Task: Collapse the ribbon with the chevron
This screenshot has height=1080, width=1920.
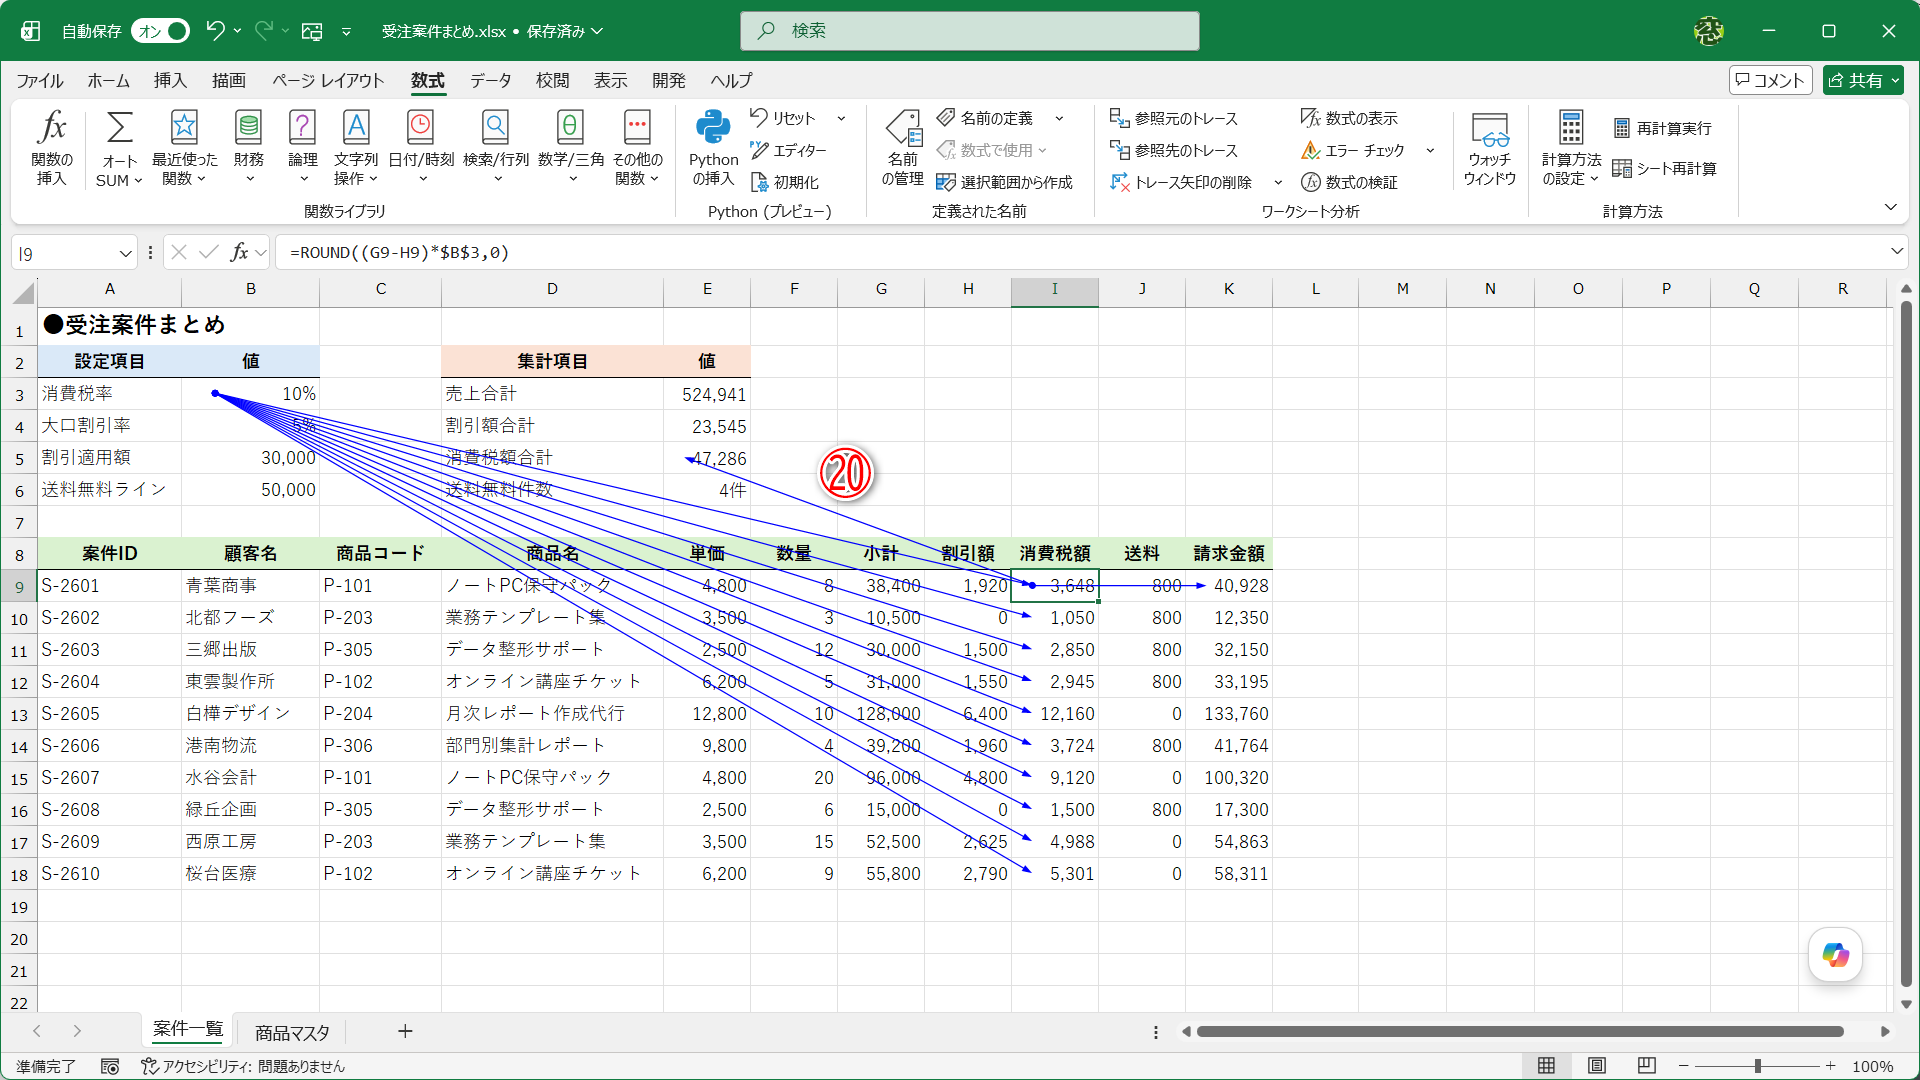Action: click(1890, 207)
